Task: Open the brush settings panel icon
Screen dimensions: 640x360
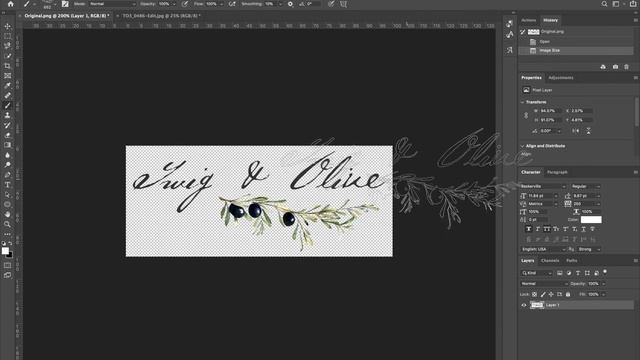Action: [65, 4]
